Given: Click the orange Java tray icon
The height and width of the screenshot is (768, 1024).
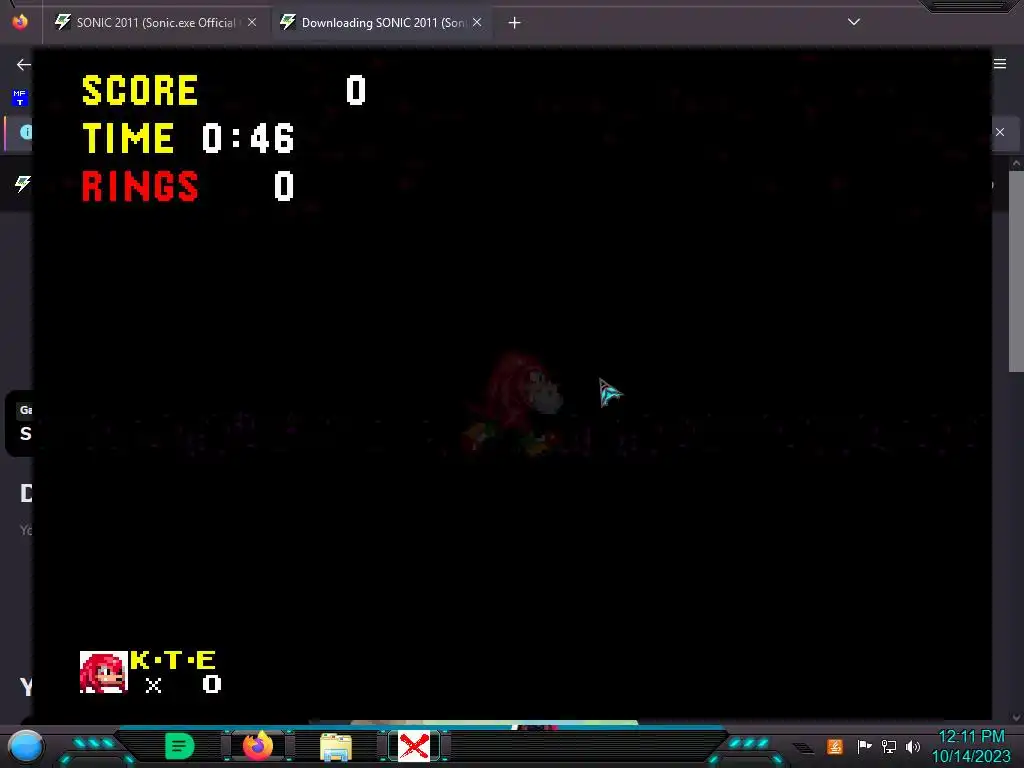Looking at the screenshot, I should coord(835,746).
